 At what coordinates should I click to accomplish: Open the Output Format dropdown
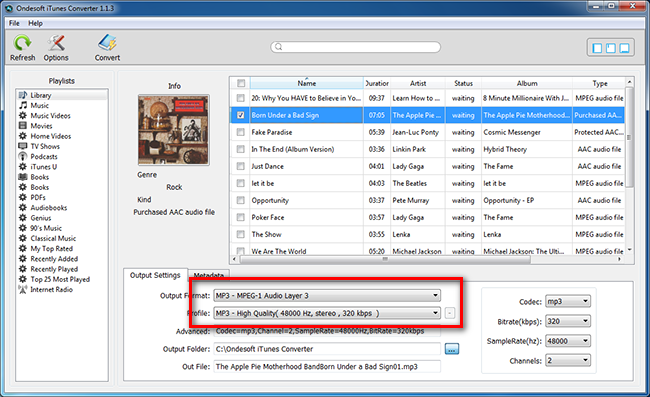pos(327,295)
